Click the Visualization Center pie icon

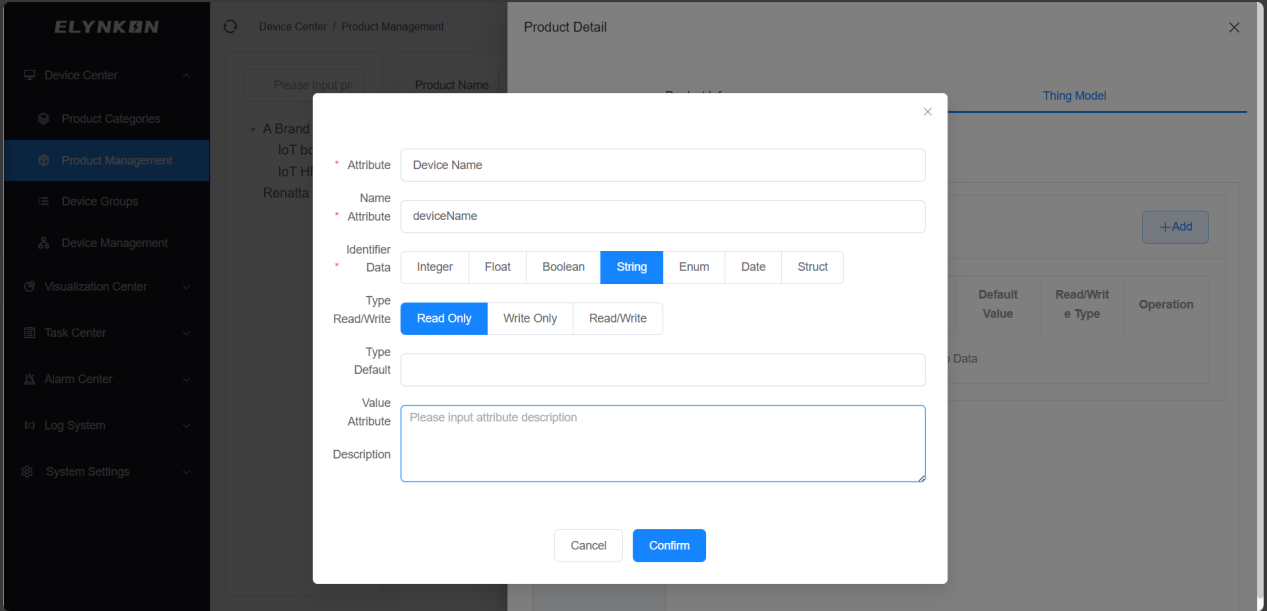[29, 286]
